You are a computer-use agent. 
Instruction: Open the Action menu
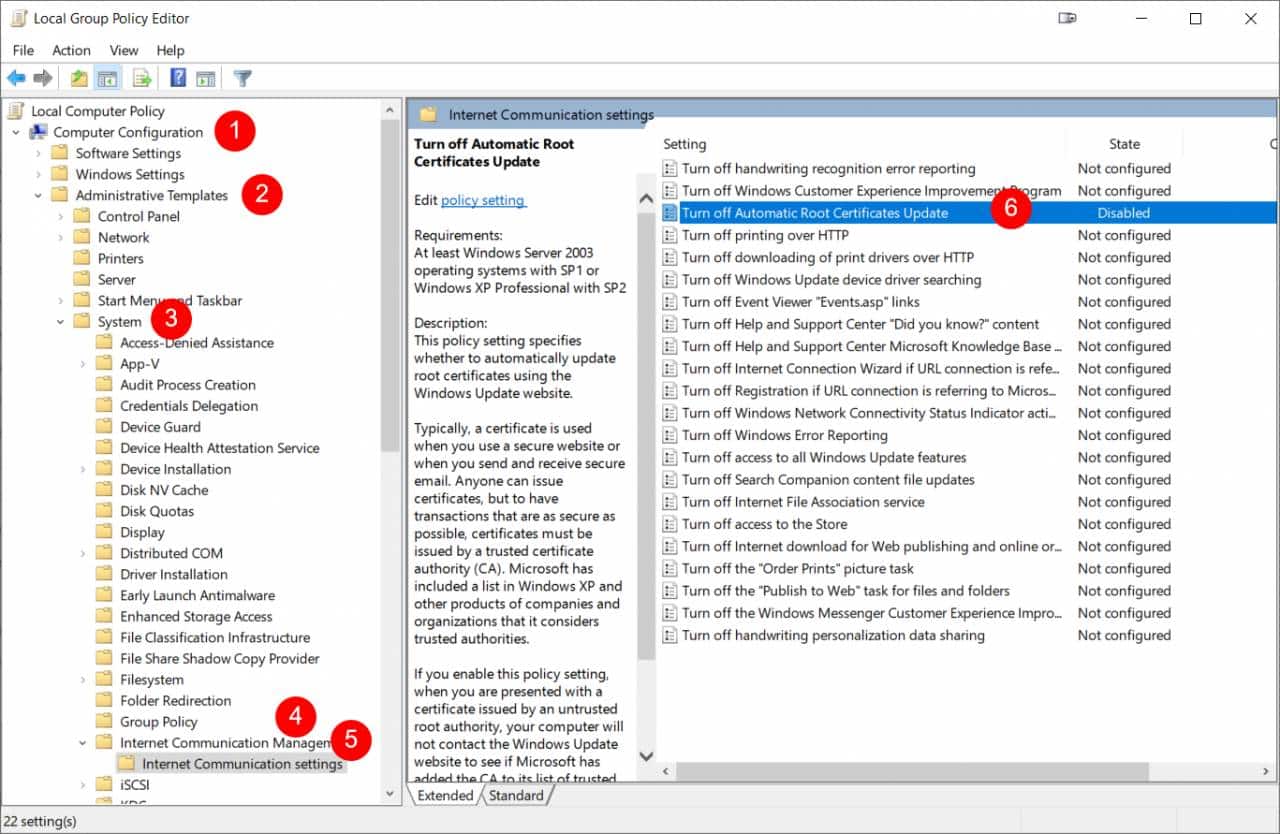[71, 50]
